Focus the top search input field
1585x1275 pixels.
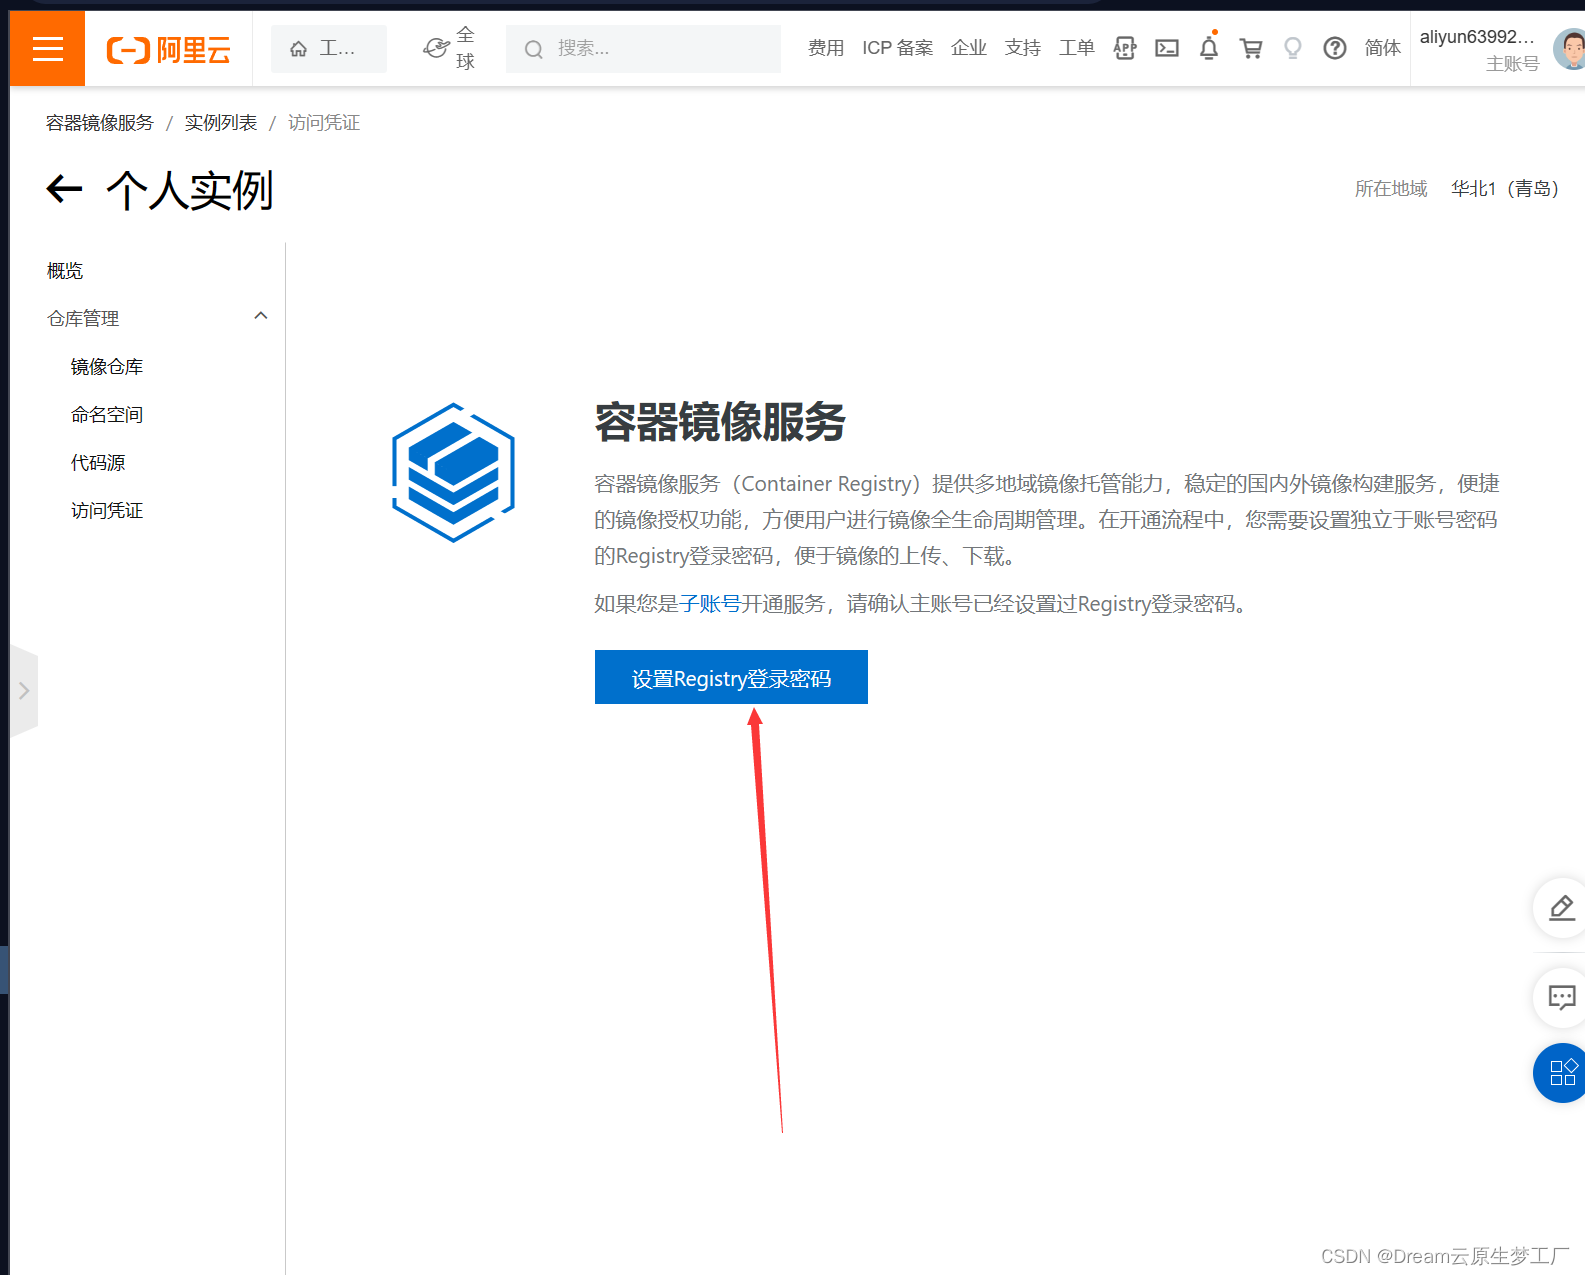(643, 48)
